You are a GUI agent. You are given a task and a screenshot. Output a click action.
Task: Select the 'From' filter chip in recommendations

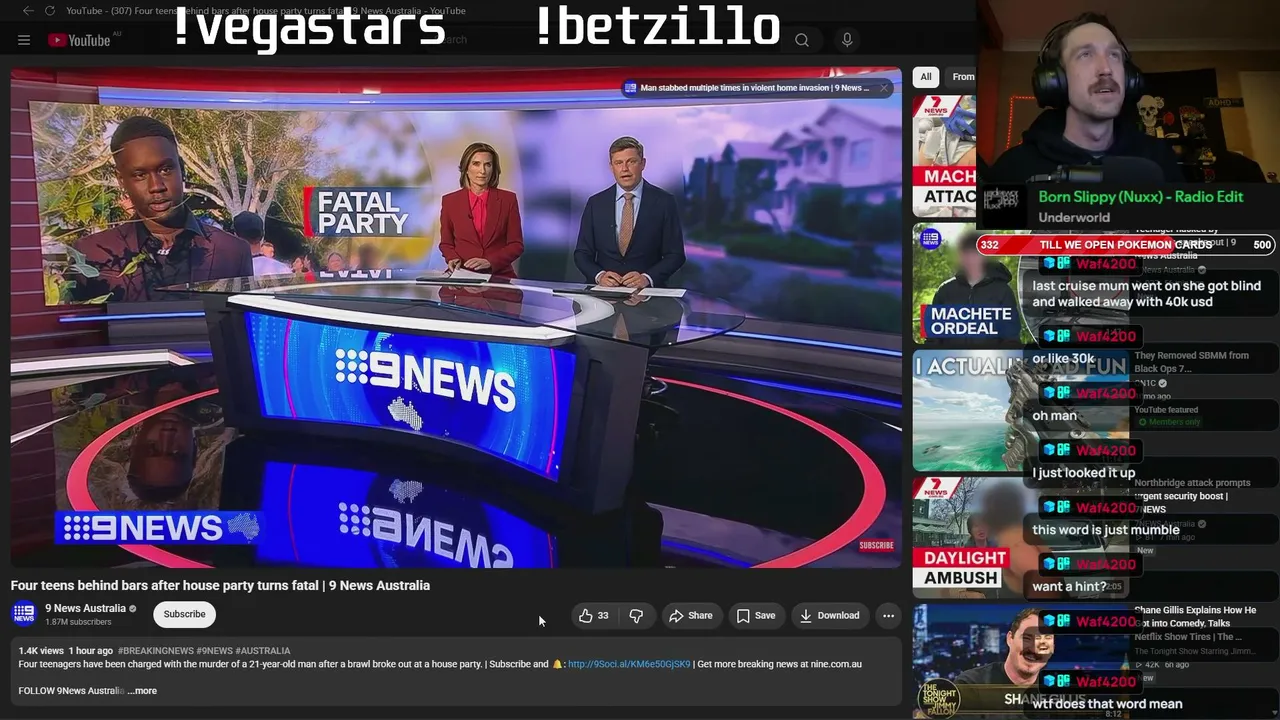pos(962,77)
